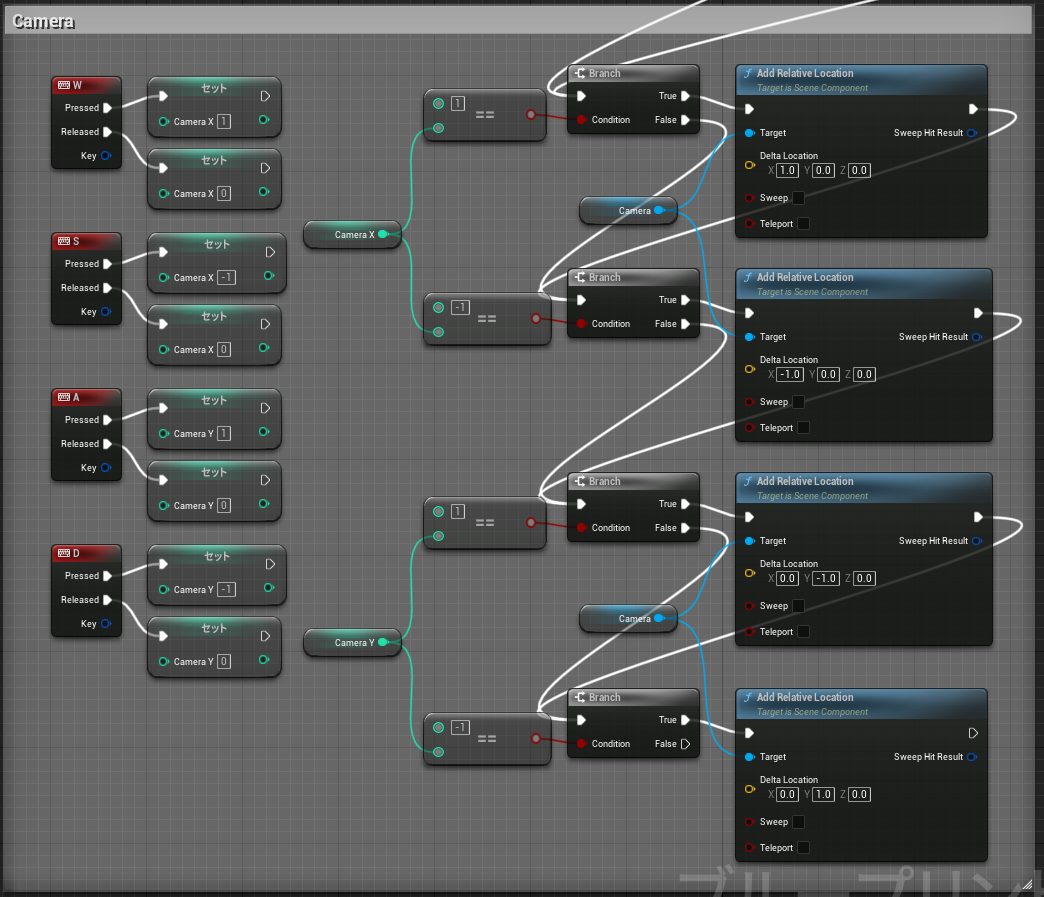Click the Delta Location X field showing 1.0
1044x897 pixels.
click(x=787, y=170)
